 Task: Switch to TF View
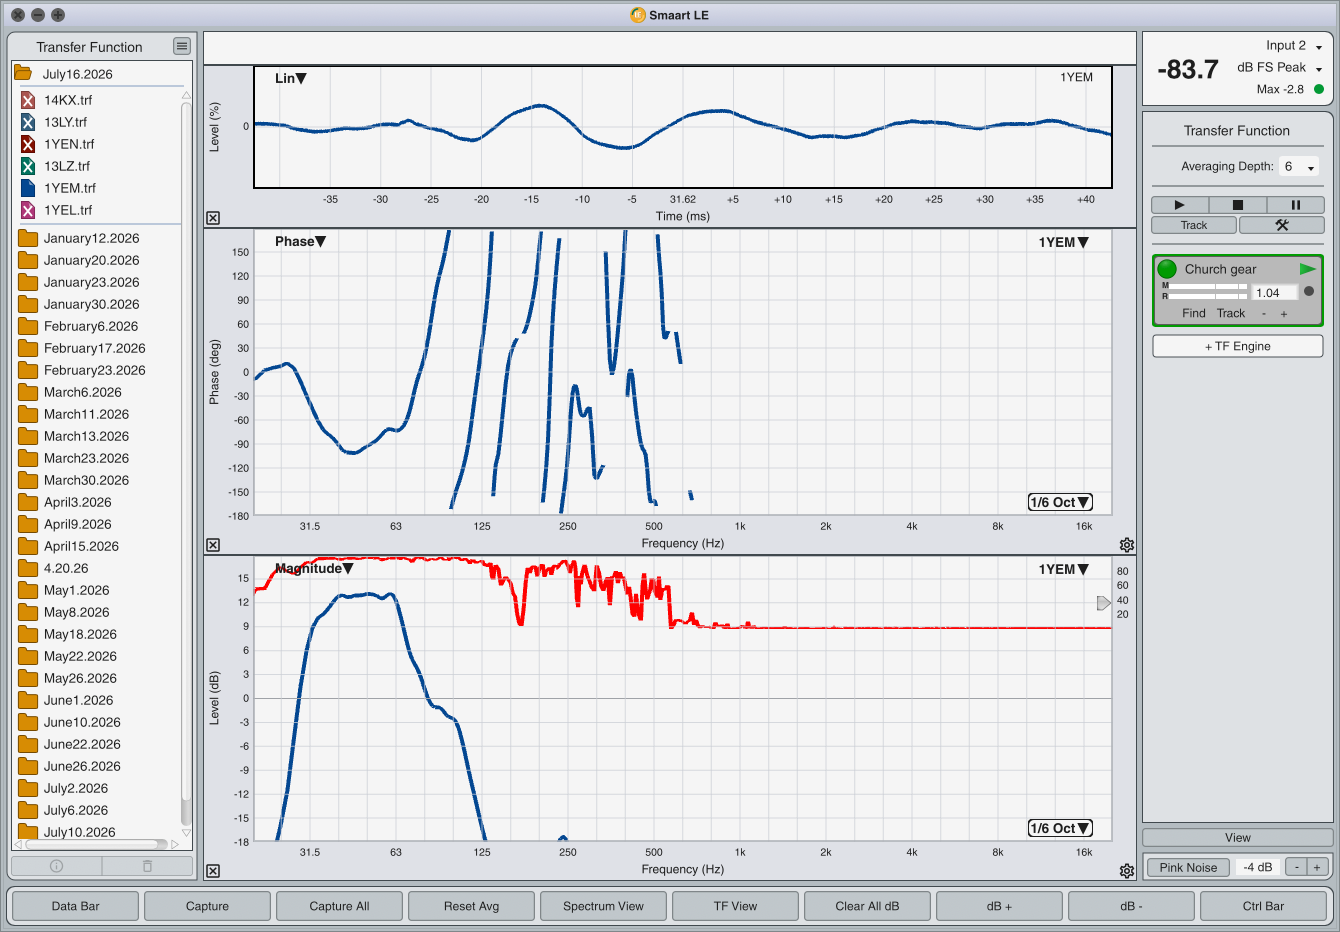(x=735, y=906)
